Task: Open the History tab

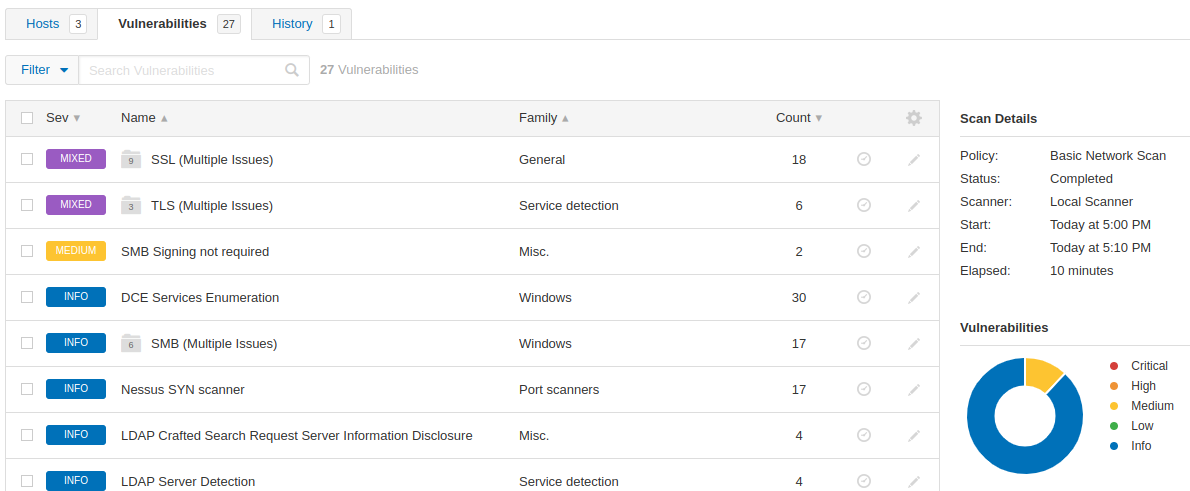Action: 301,24
